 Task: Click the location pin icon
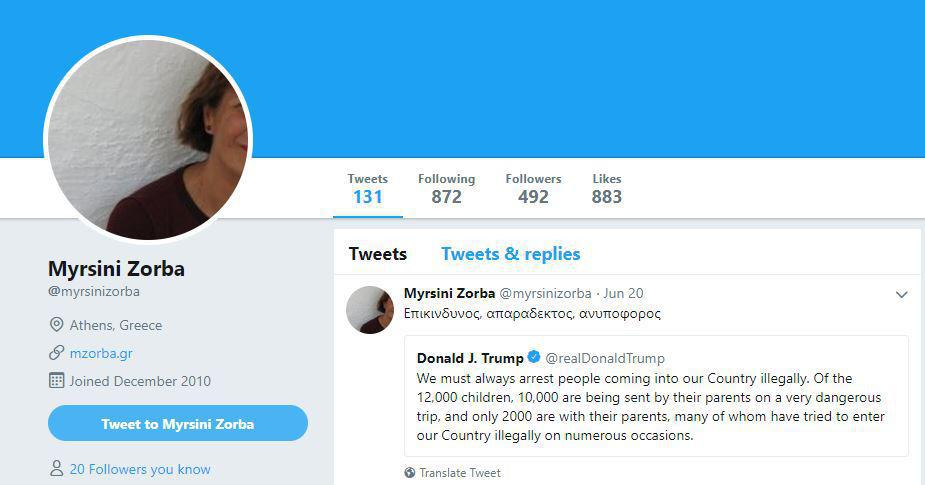tap(56, 325)
